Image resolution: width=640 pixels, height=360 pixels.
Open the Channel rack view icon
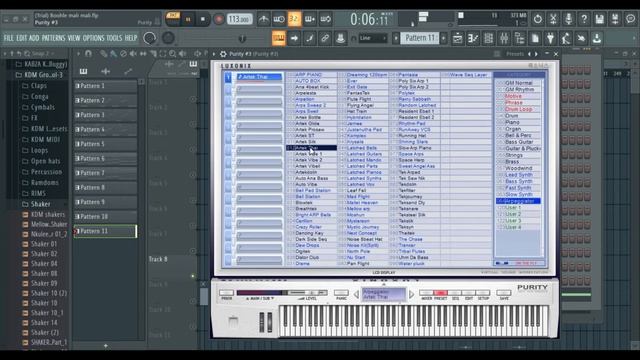(489, 38)
